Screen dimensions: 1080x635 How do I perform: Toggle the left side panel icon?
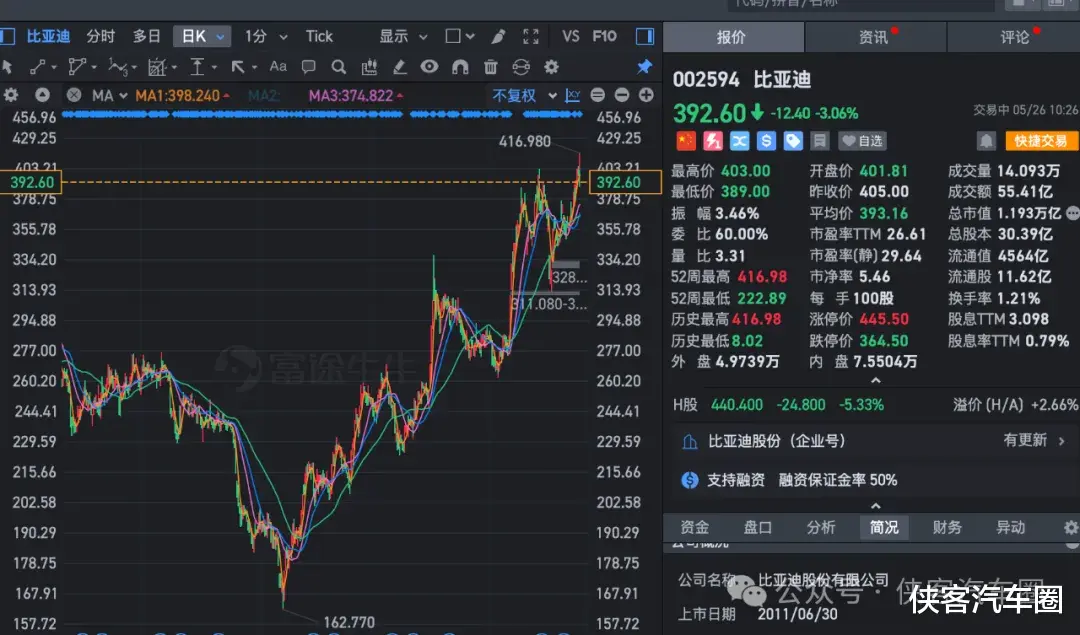8,37
